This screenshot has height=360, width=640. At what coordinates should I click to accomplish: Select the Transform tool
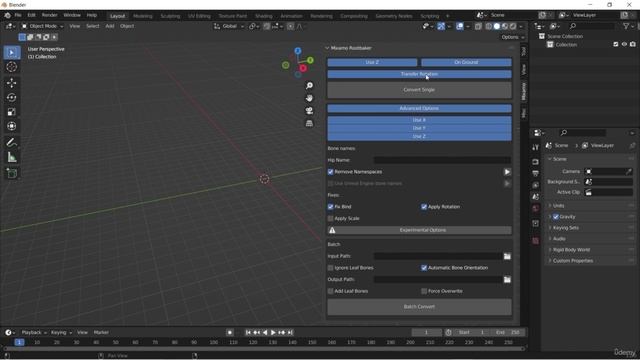(12, 126)
